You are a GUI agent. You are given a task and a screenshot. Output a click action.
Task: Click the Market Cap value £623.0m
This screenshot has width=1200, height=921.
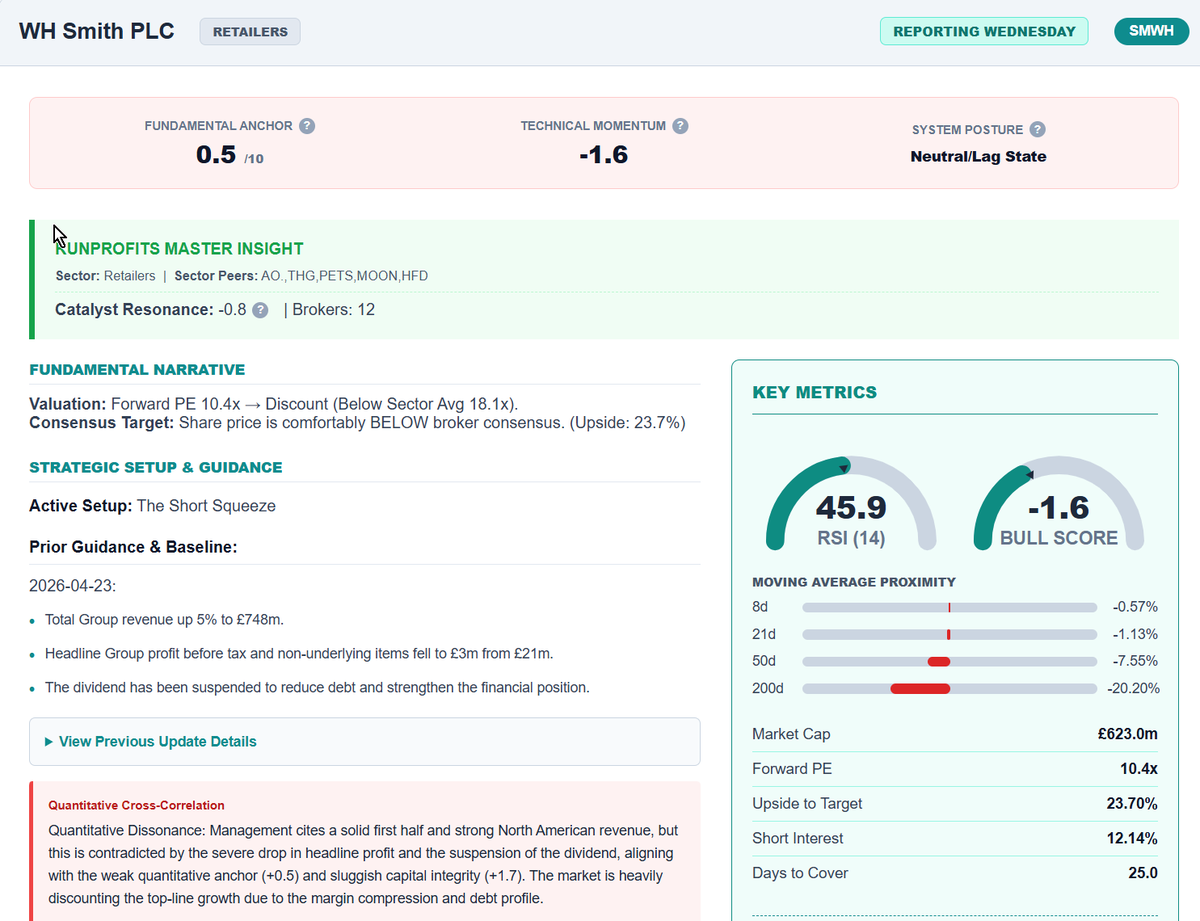[x=1127, y=734]
